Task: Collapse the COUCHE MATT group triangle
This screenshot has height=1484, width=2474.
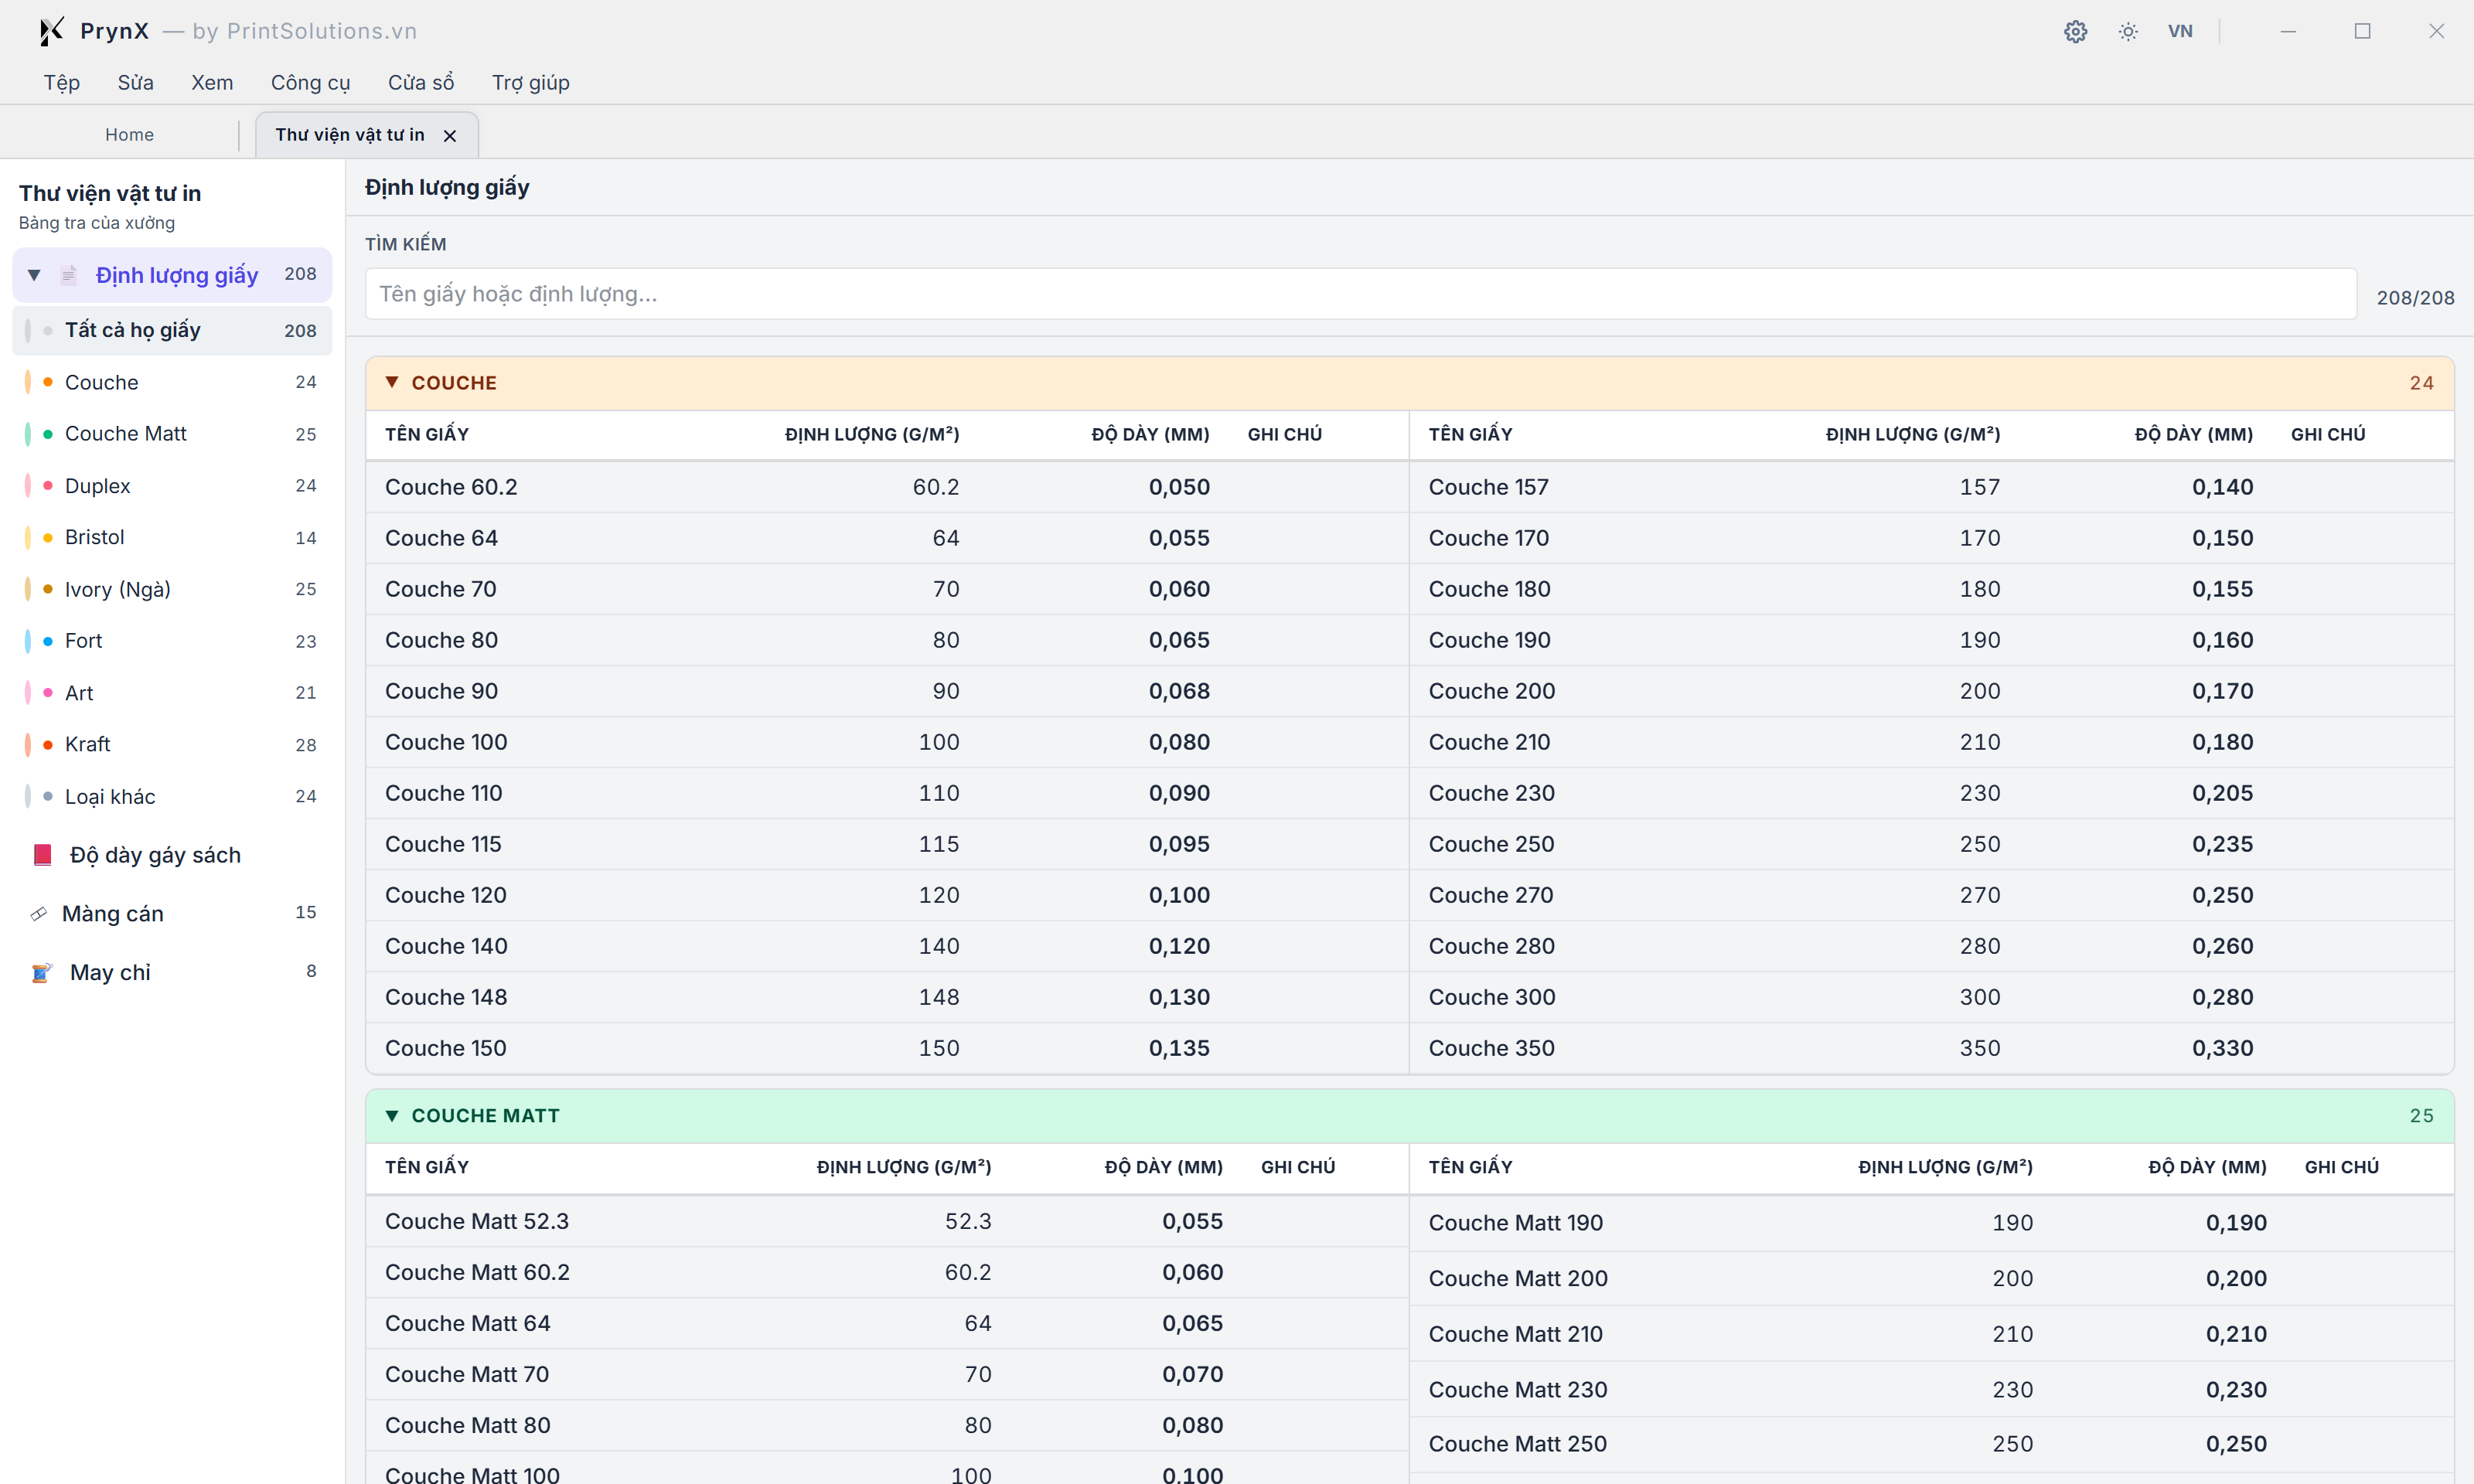Action: [x=392, y=1115]
